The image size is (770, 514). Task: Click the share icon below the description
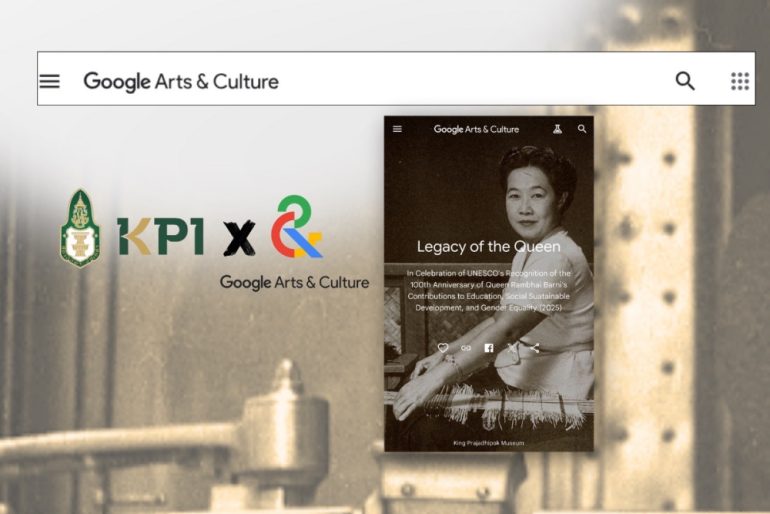tap(535, 348)
